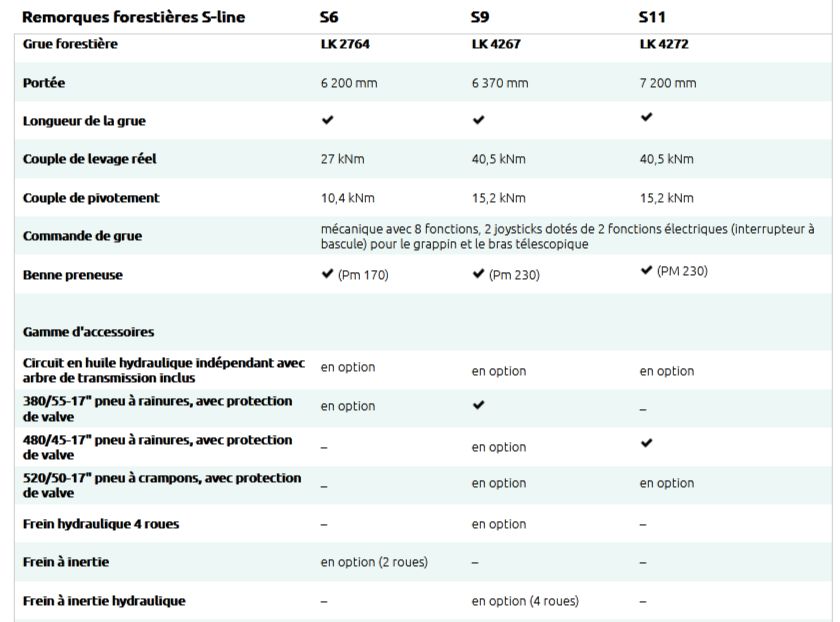Select the "en option (4 roues)" cell

pos(524,601)
